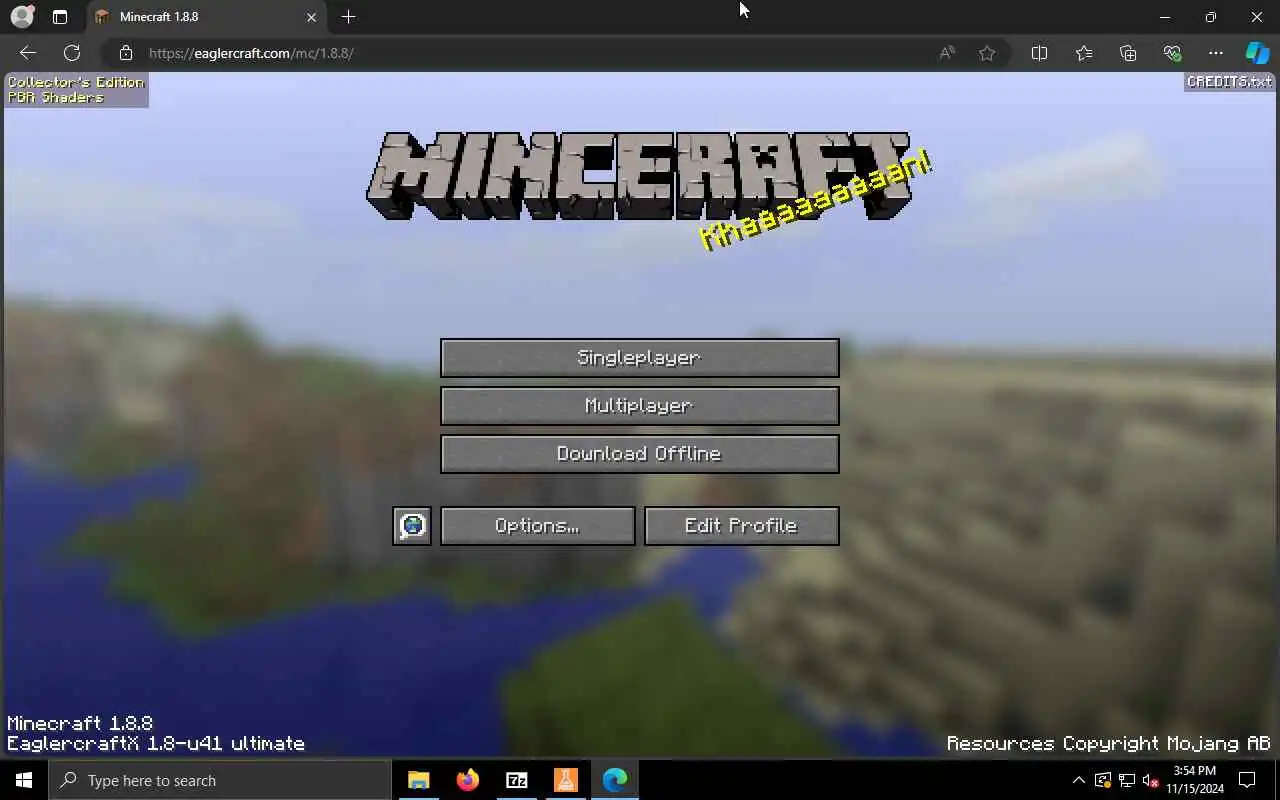
Task: Open File Explorer from taskbar
Action: (x=418, y=780)
